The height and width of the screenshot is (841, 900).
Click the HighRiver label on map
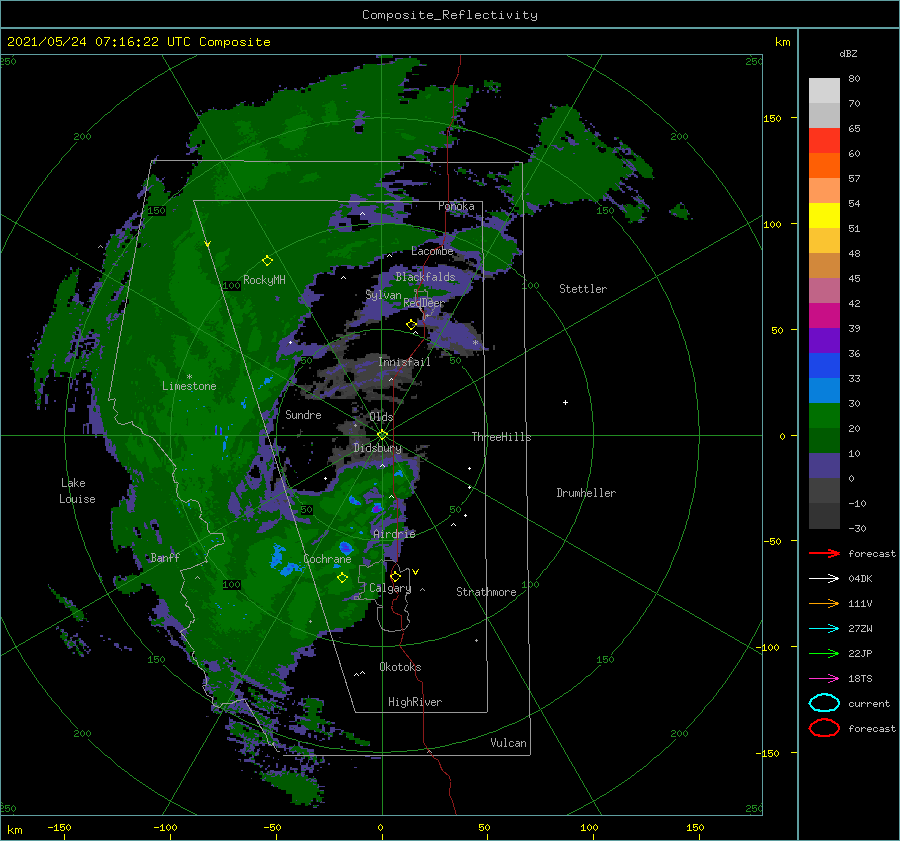click(415, 702)
